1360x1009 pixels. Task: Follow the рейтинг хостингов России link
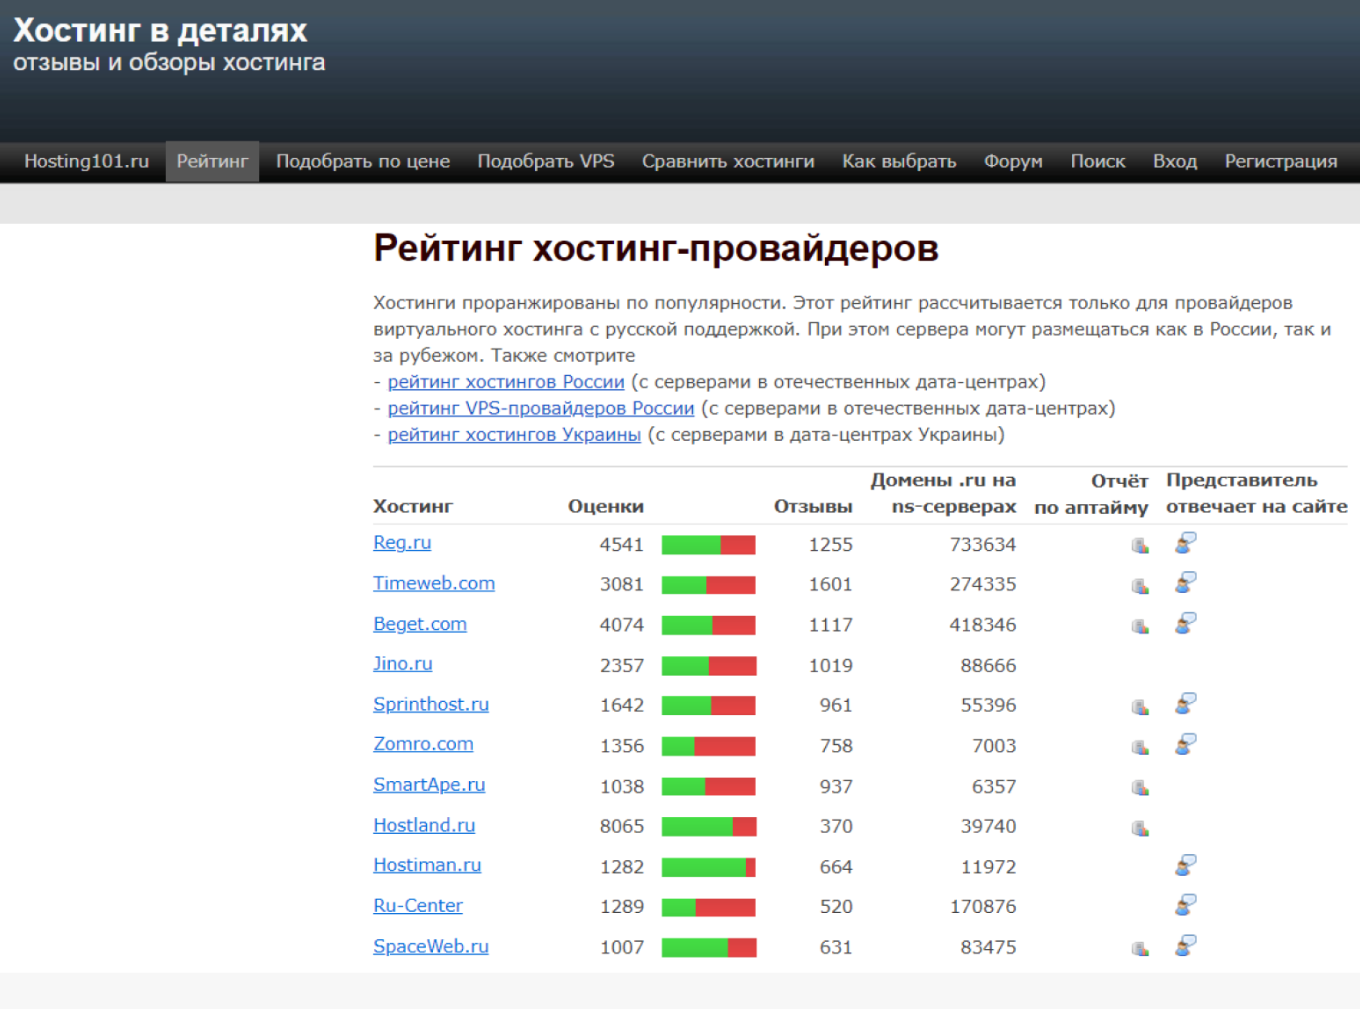pyautogui.click(x=504, y=381)
